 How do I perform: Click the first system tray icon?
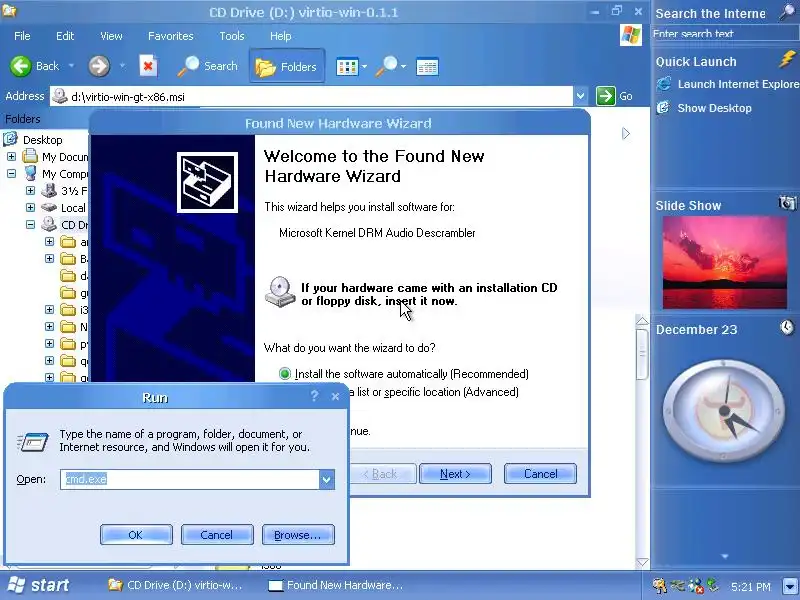[x=660, y=585]
